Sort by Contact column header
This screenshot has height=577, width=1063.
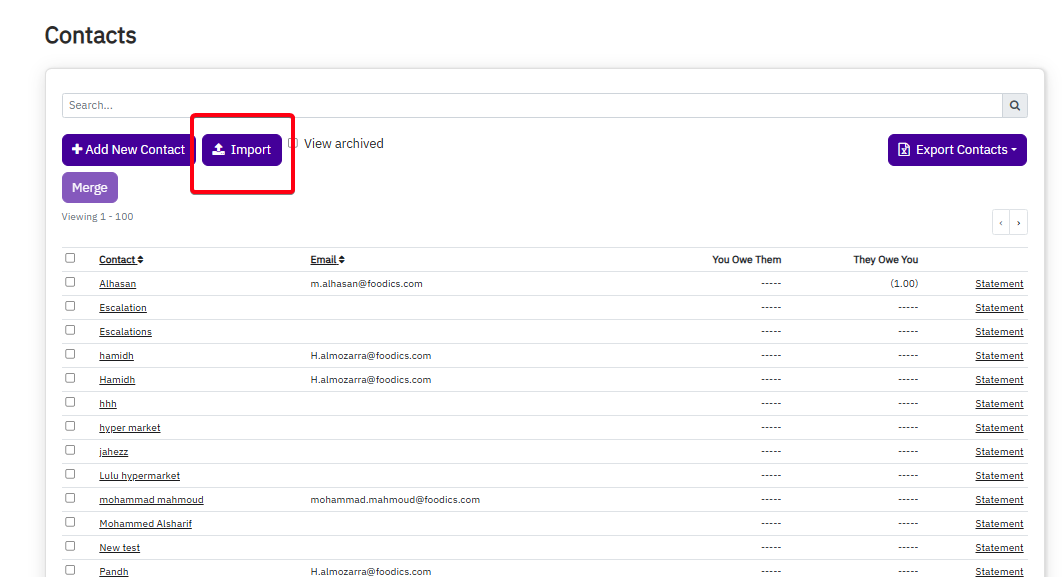[121, 260]
